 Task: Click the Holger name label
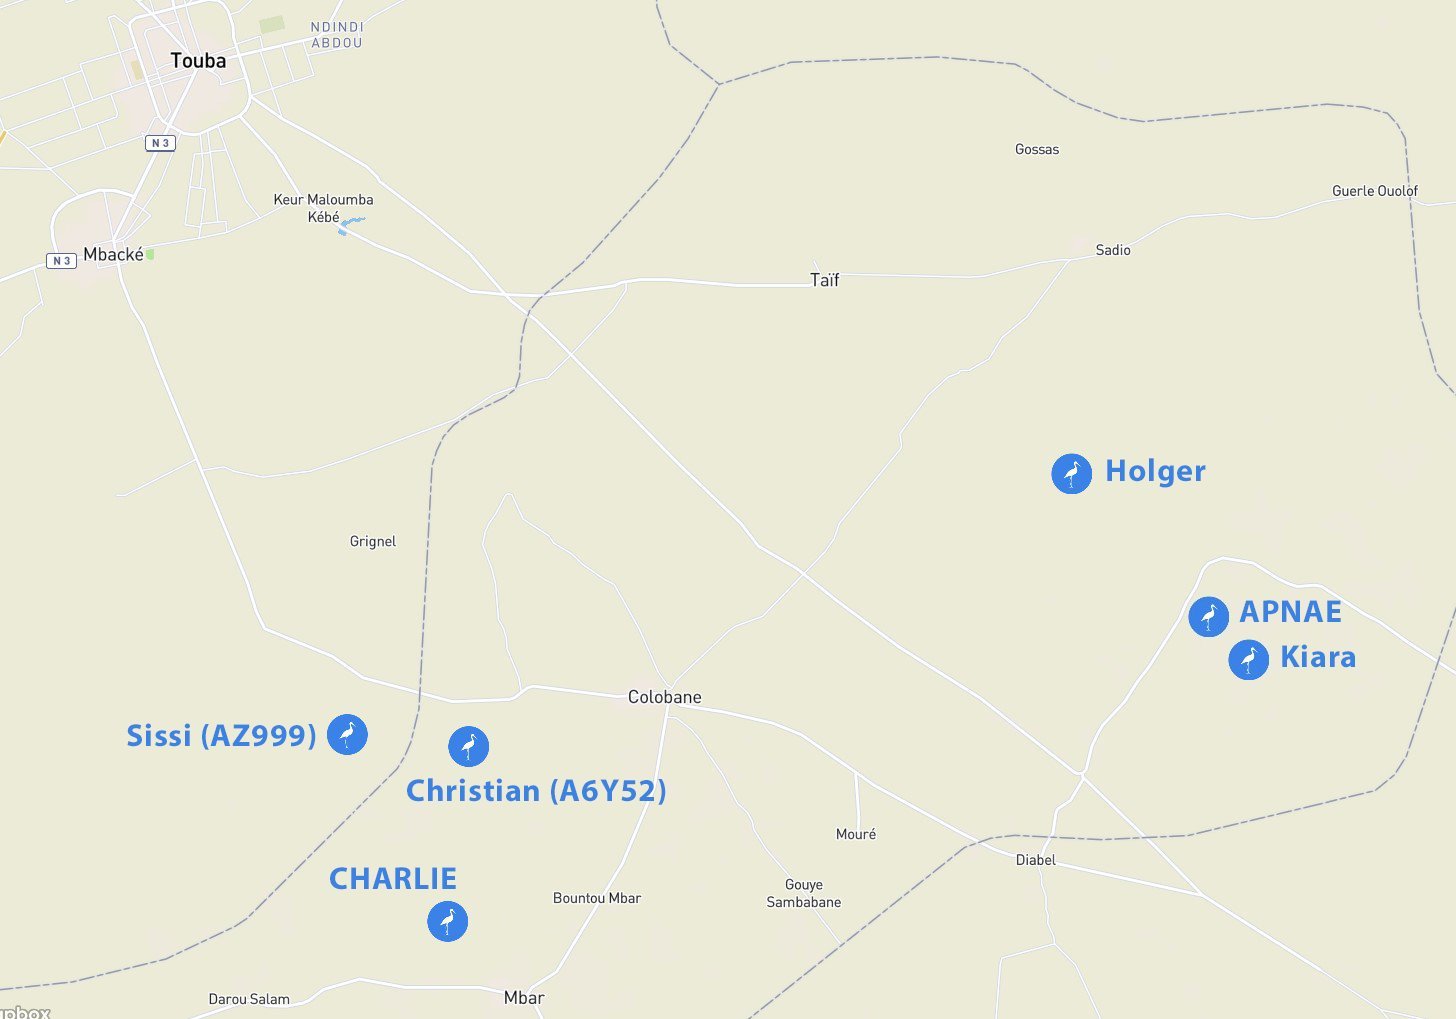pos(1155,471)
